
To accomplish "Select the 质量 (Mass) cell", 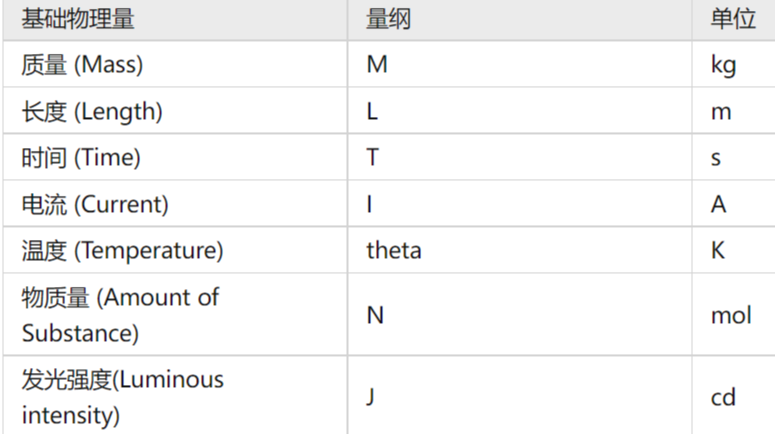I will (x=83, y=65).
